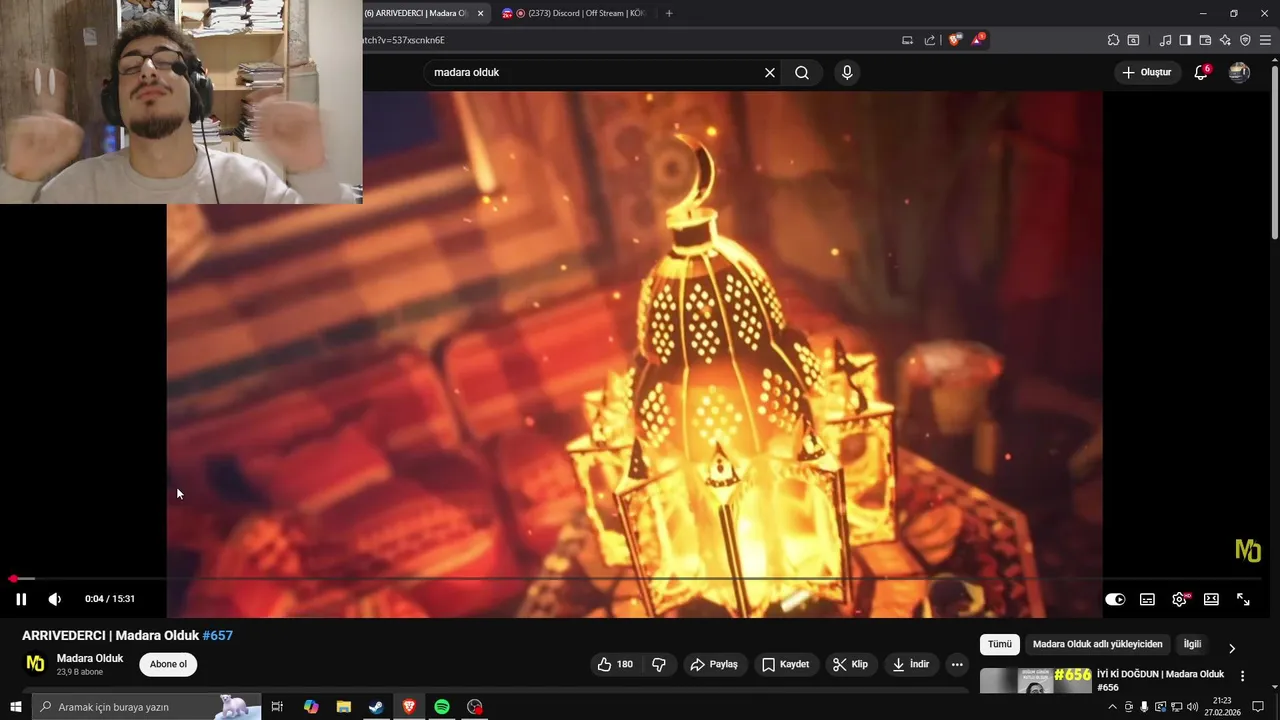Show more filter chips with the right arrow
The height and width of the screenshot is (720, 1280).
tap(1232, 648)
